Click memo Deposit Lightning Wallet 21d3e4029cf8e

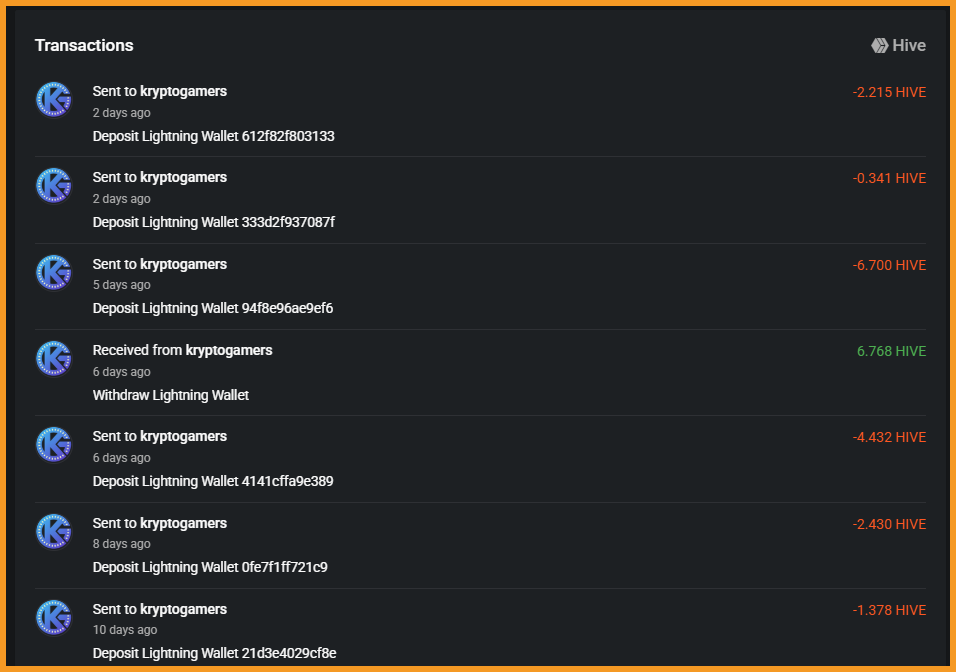(x=215, y=653)
